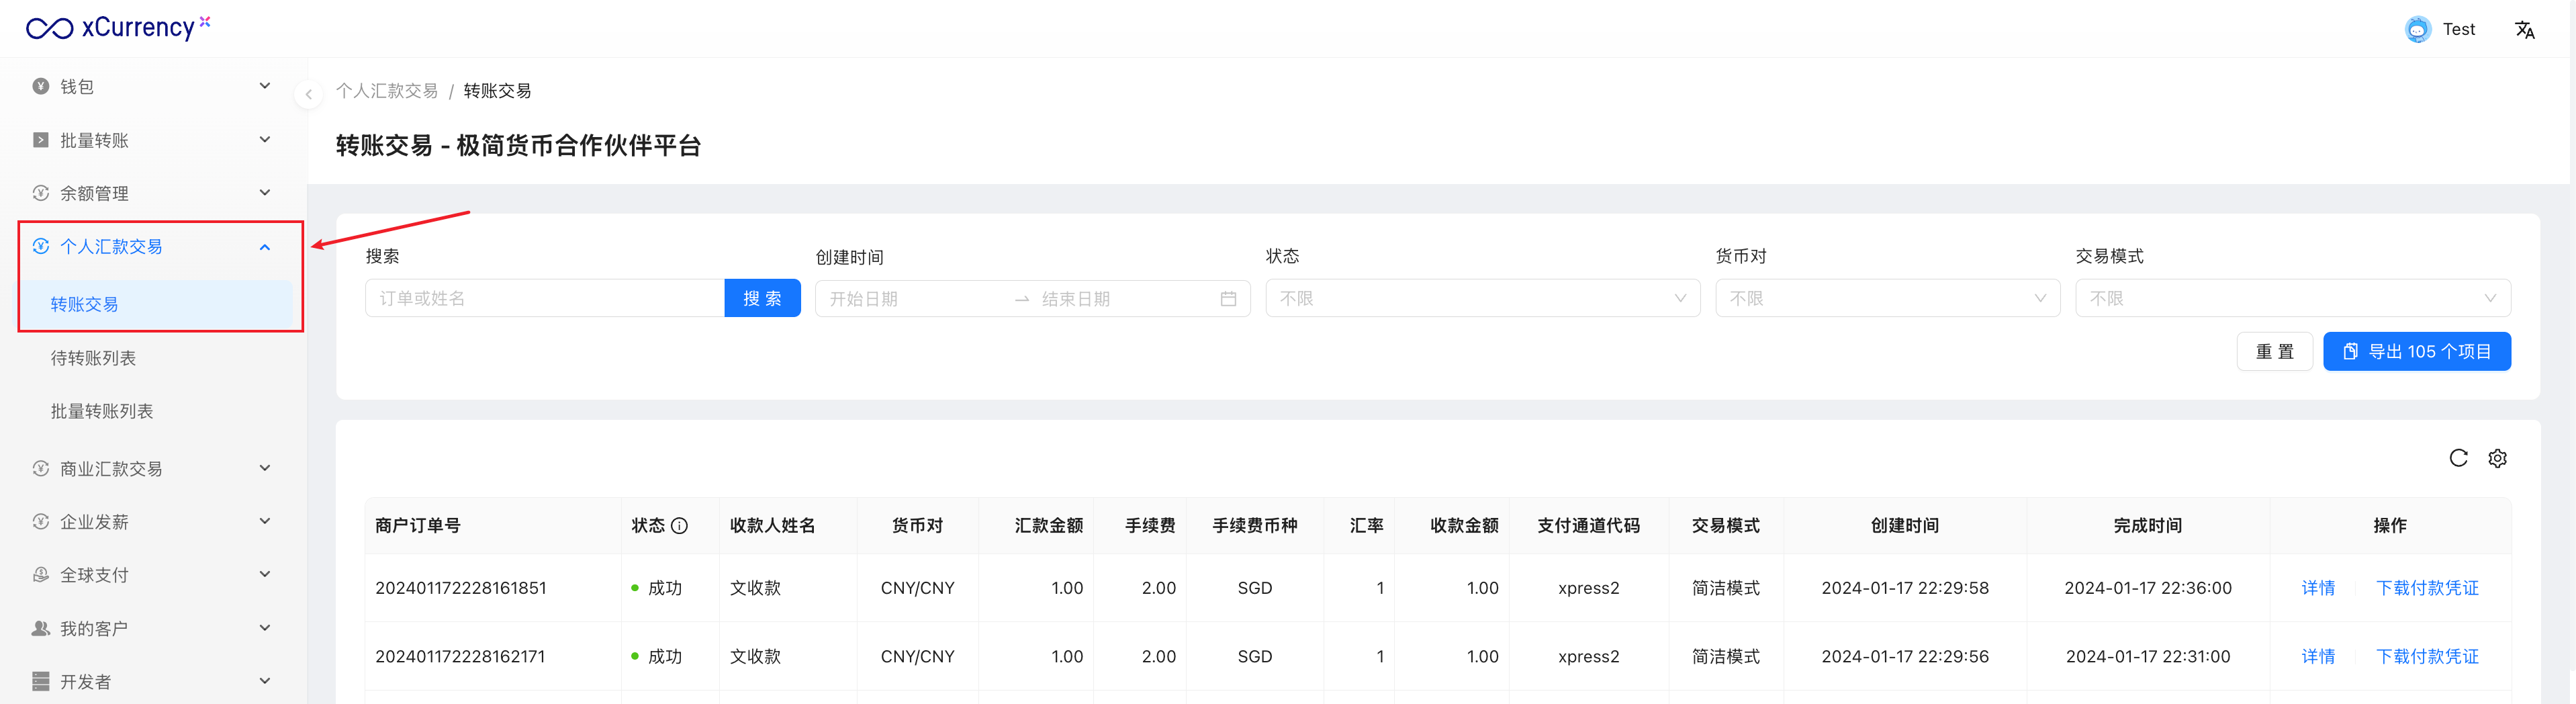Click the 完成时间 column header
Screen dimensions: 2576x704
click(2147, 526)
